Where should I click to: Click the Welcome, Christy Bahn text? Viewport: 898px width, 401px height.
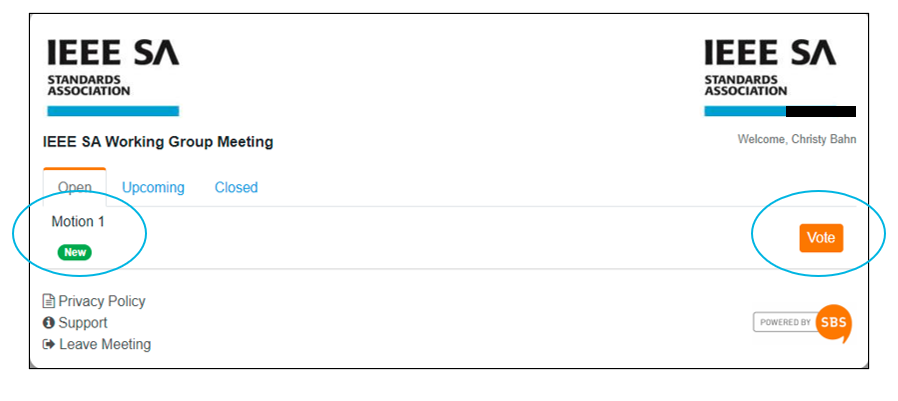[x=797, y=139]
